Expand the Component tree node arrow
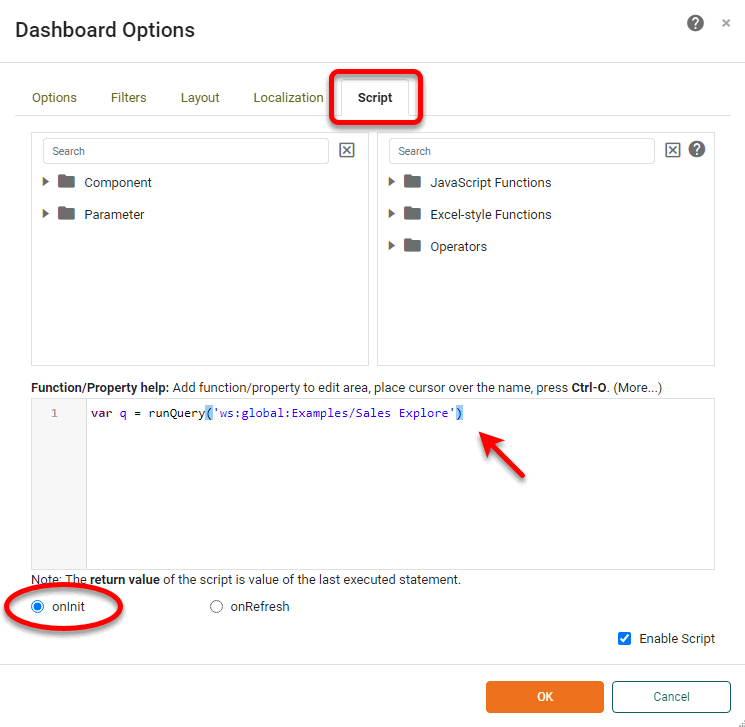 point(46,182)
